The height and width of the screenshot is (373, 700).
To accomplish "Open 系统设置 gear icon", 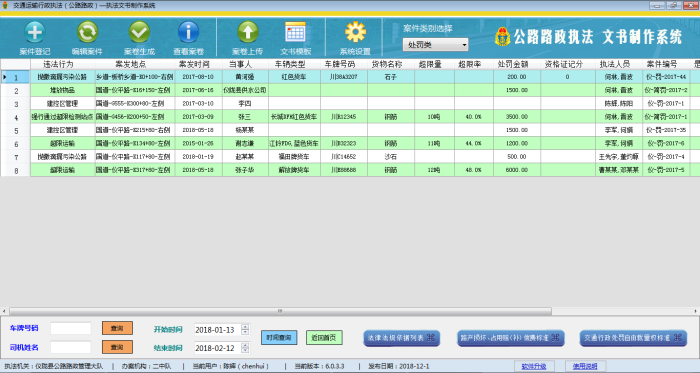I will tap(355, 33).
